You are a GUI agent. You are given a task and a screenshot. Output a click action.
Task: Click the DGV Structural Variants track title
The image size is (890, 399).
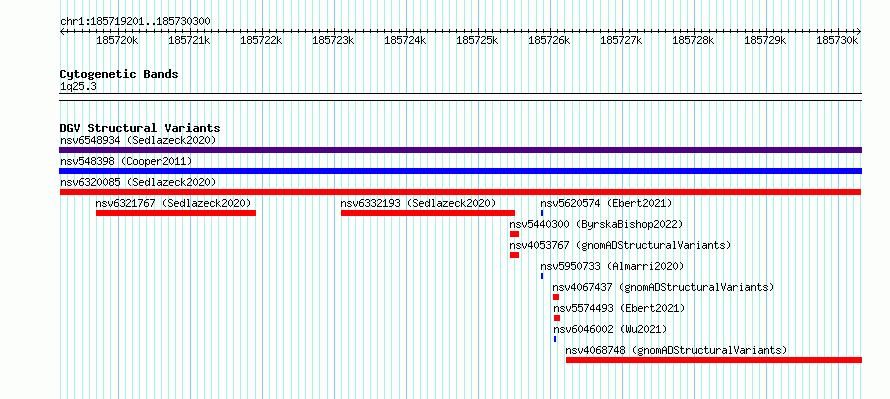click(x=140, y=128)
